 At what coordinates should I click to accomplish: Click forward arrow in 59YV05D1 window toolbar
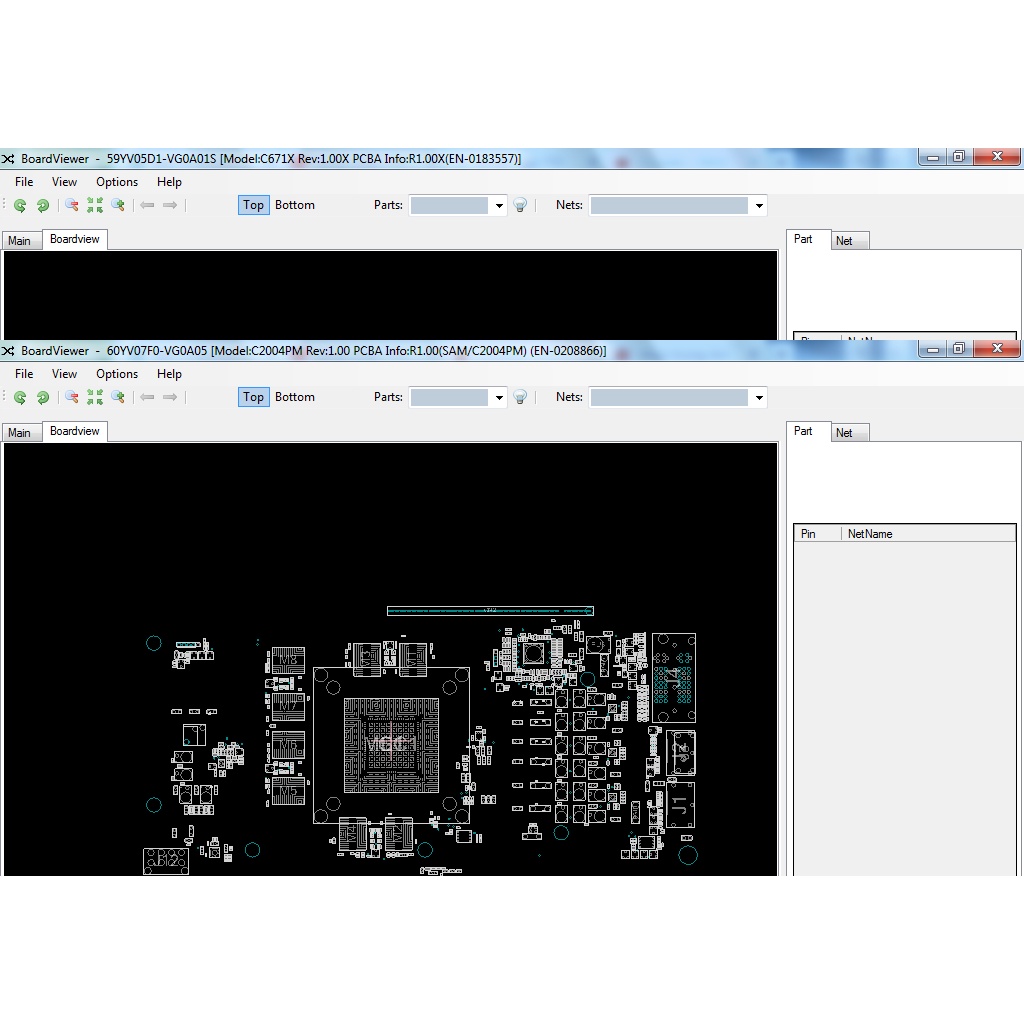[170, 206]
